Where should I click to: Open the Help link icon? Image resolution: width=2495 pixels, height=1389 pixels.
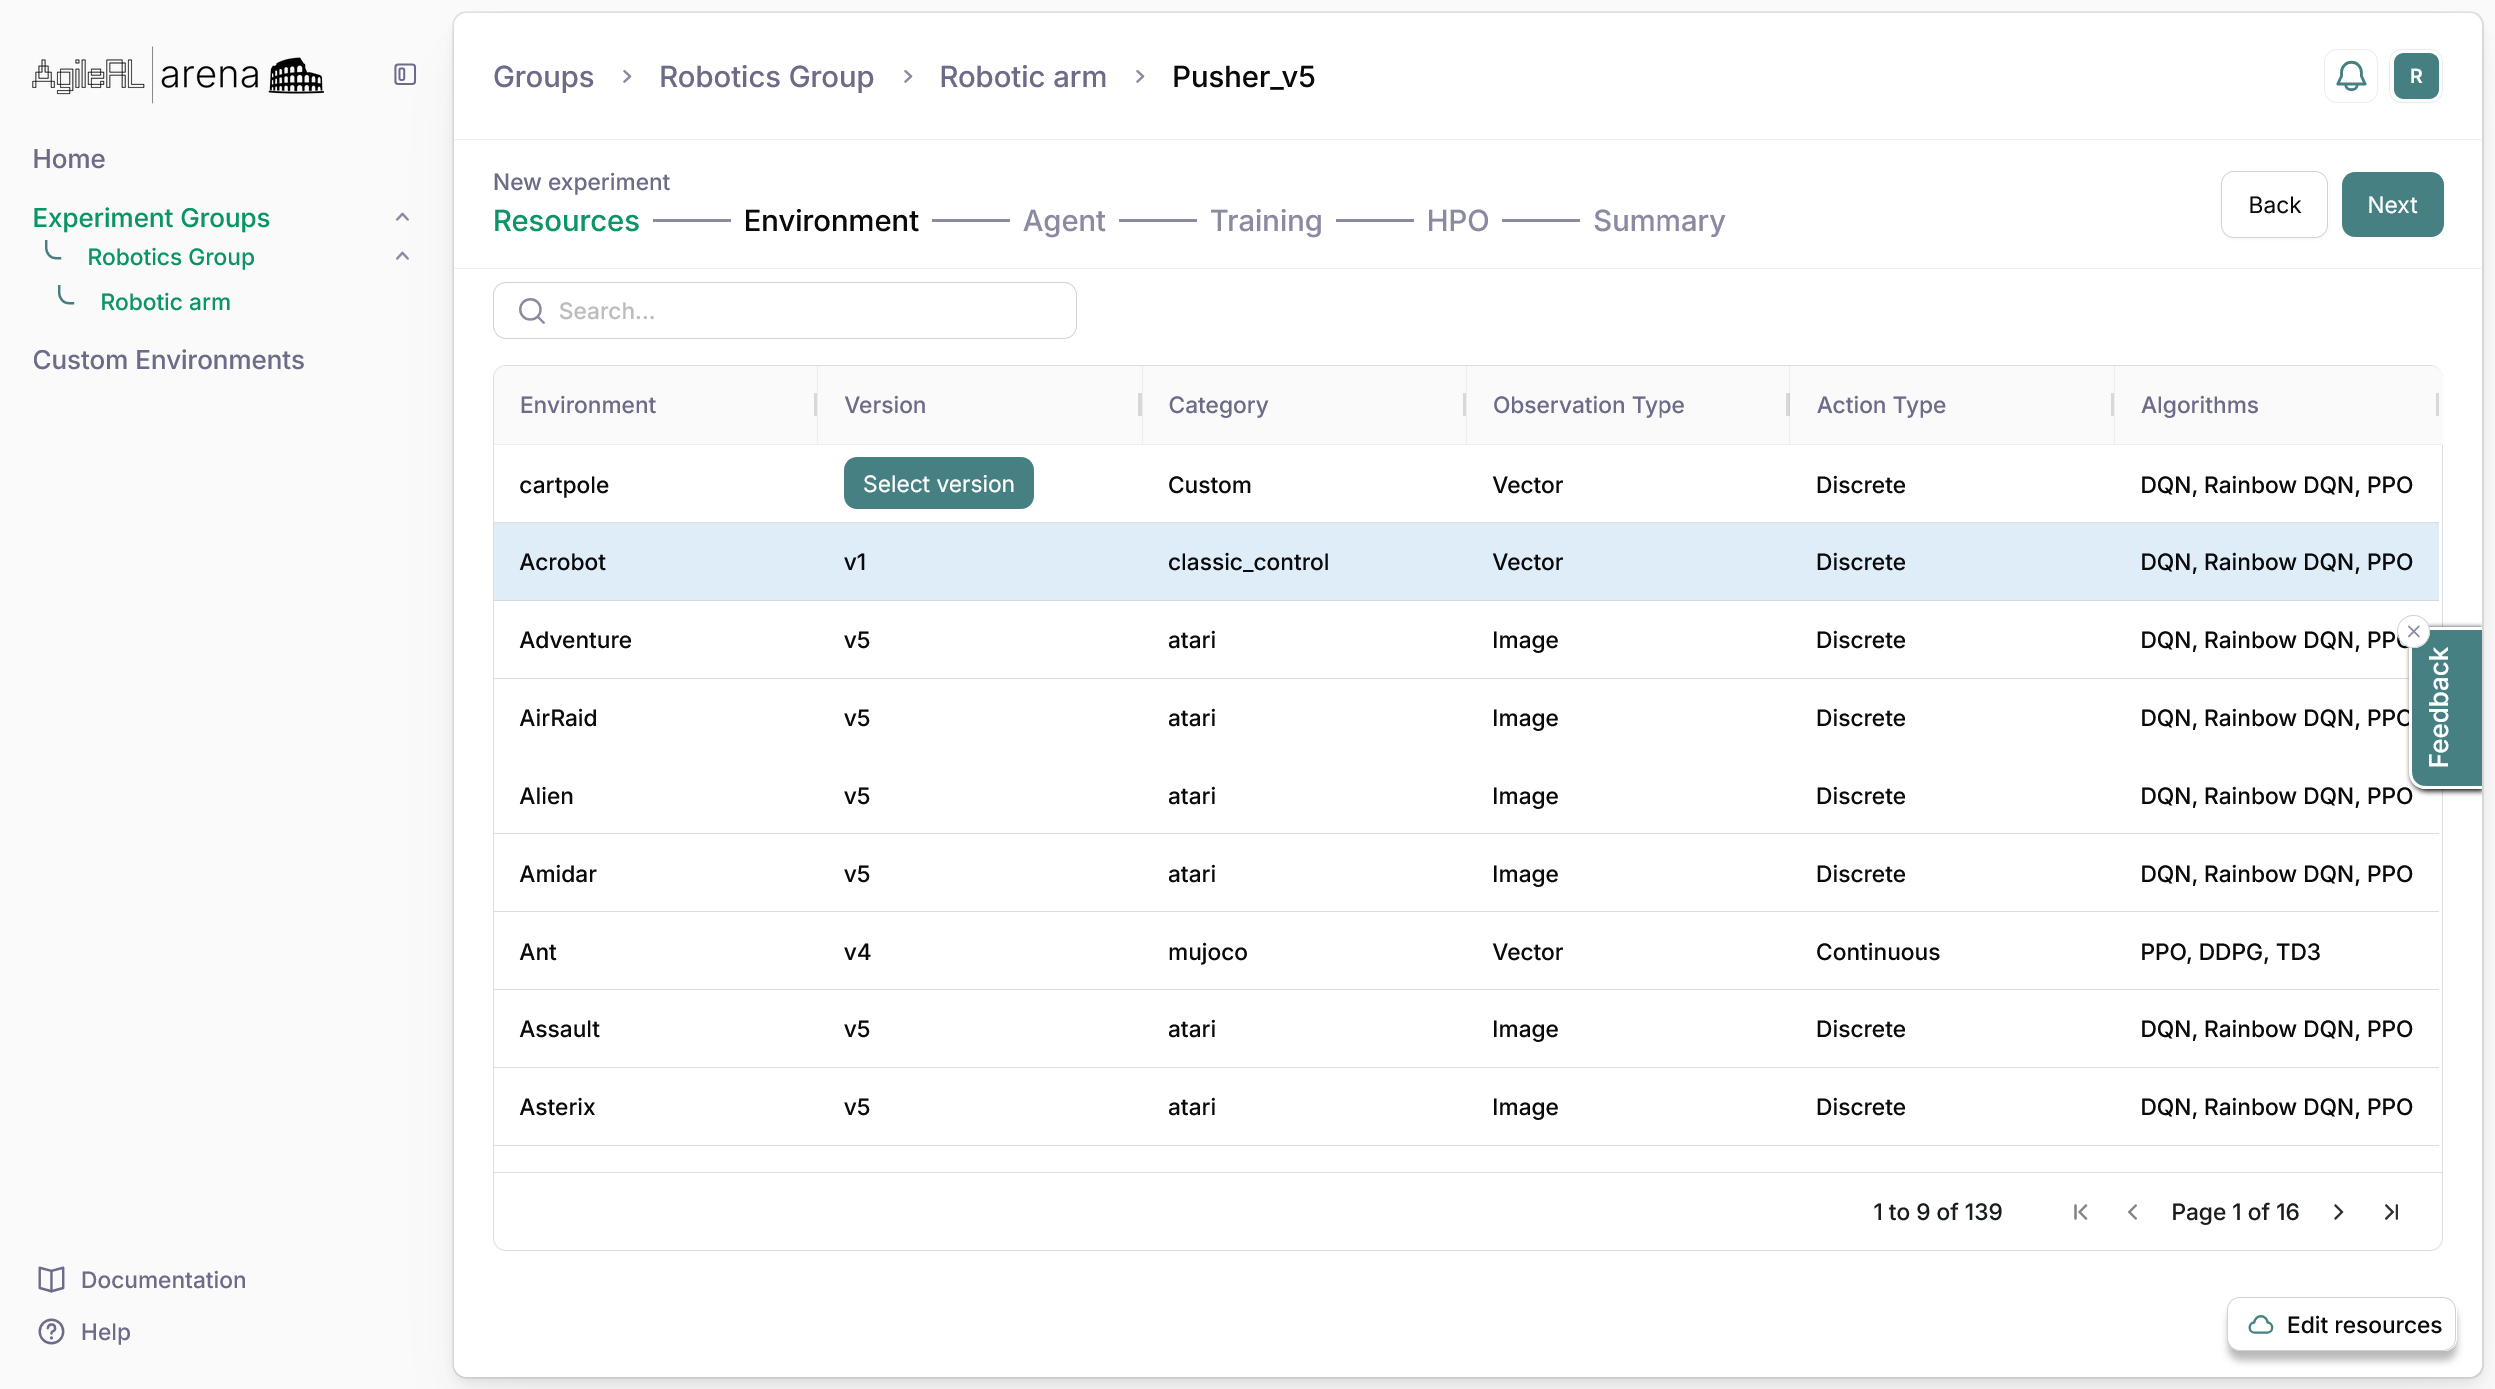(x=51, y=1331)
